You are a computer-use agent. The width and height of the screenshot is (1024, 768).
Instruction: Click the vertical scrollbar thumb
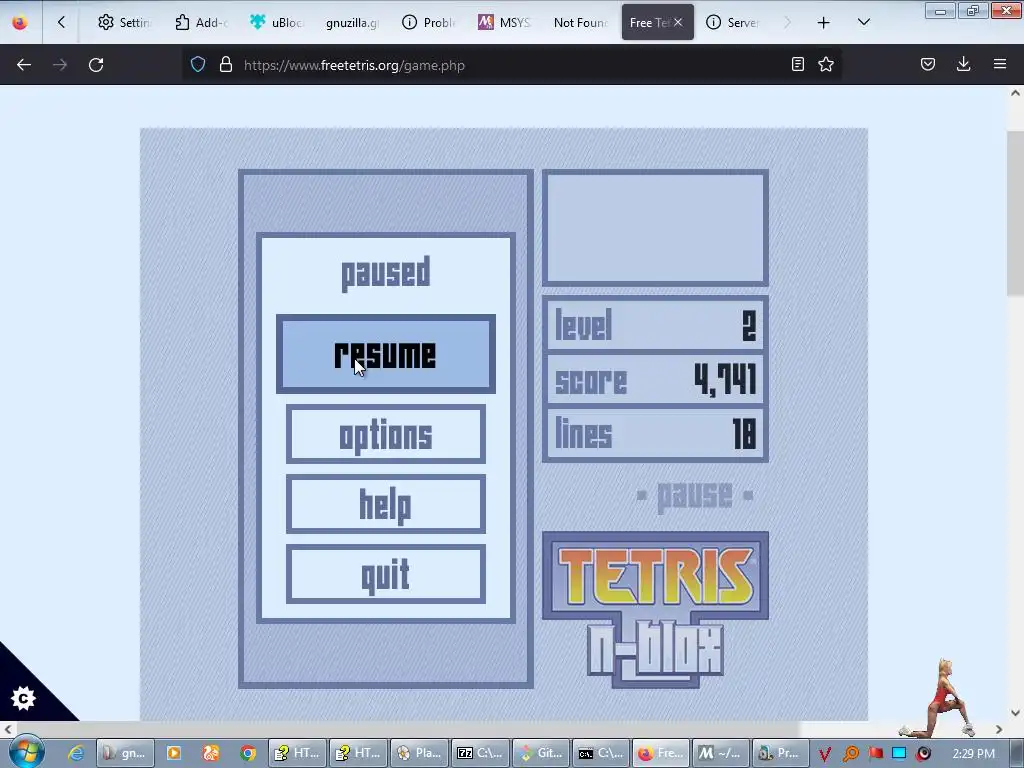point(1015,213)
